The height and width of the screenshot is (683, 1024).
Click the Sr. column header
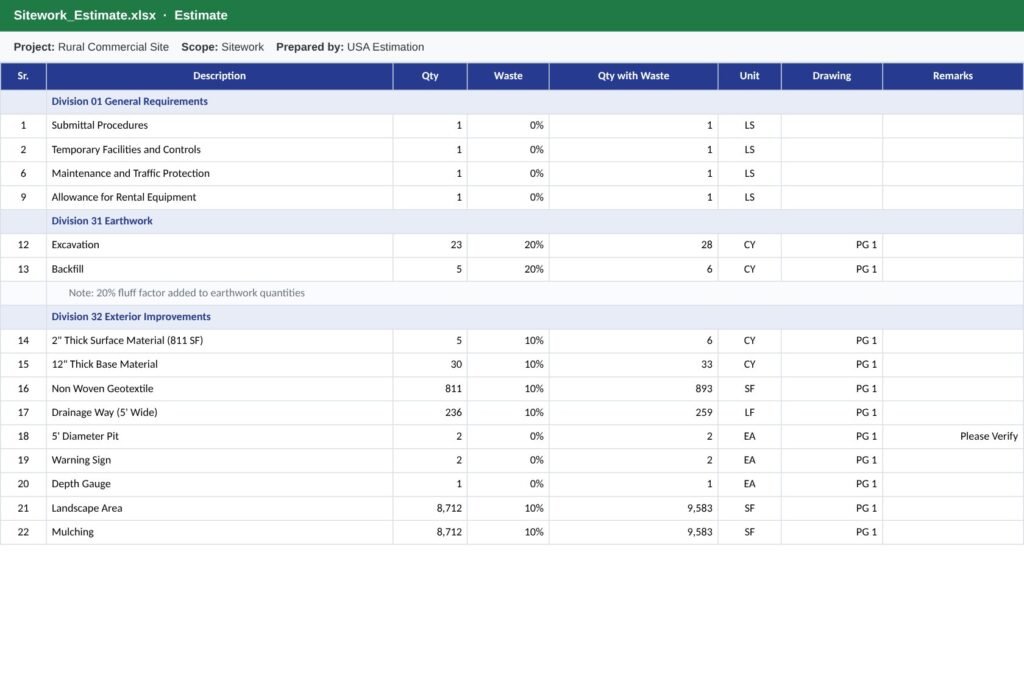pyautogui.click(x=23, y=76)
